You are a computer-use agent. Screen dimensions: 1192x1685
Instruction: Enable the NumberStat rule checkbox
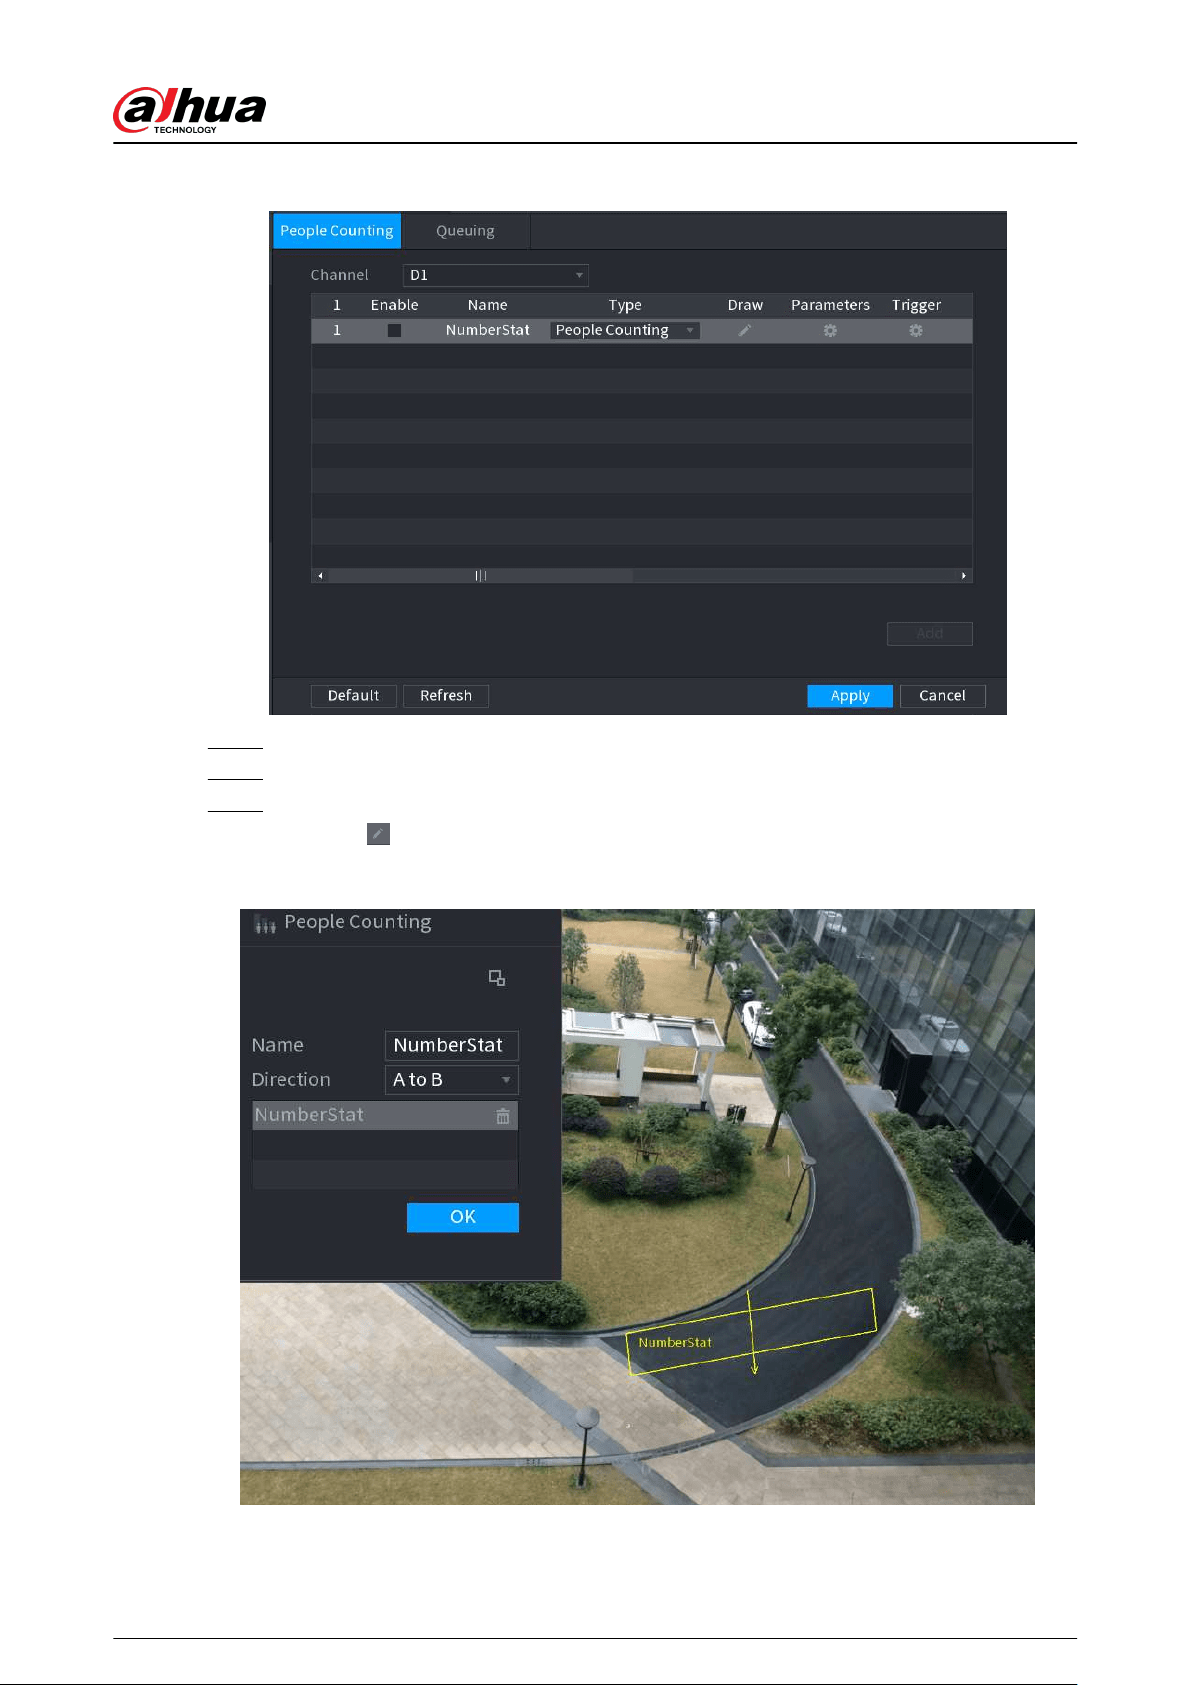394,330
